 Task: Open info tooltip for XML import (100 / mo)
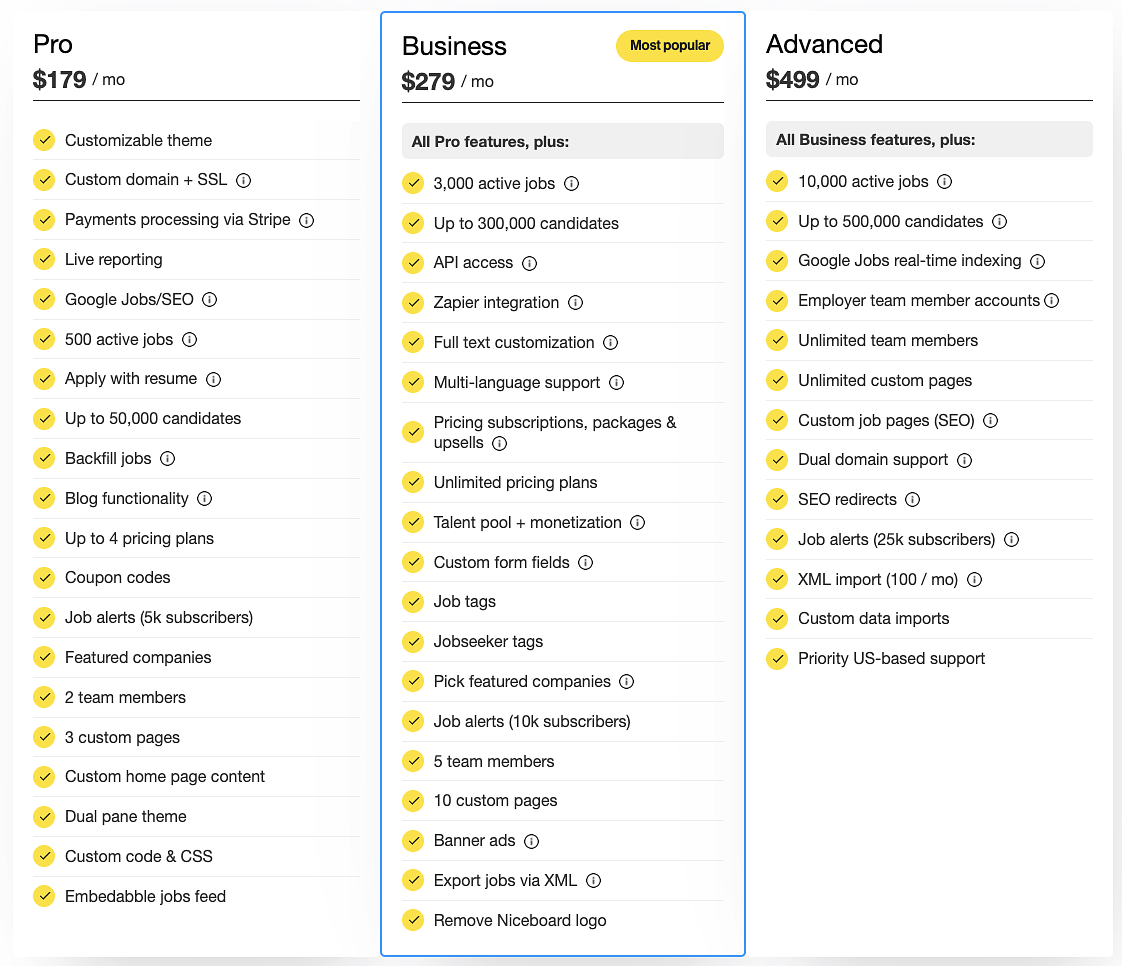click(974, 579)
